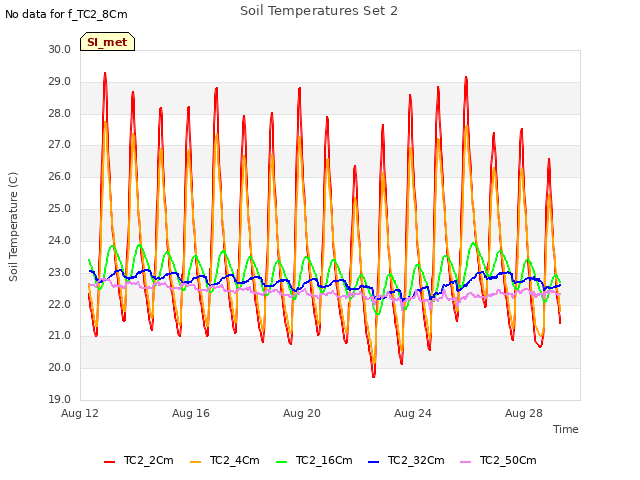Select the TC2_16Cm legend label
Image resolution: width=640 pixels, height=480 pixels.
pyautogui.click(x=324, y=460)
